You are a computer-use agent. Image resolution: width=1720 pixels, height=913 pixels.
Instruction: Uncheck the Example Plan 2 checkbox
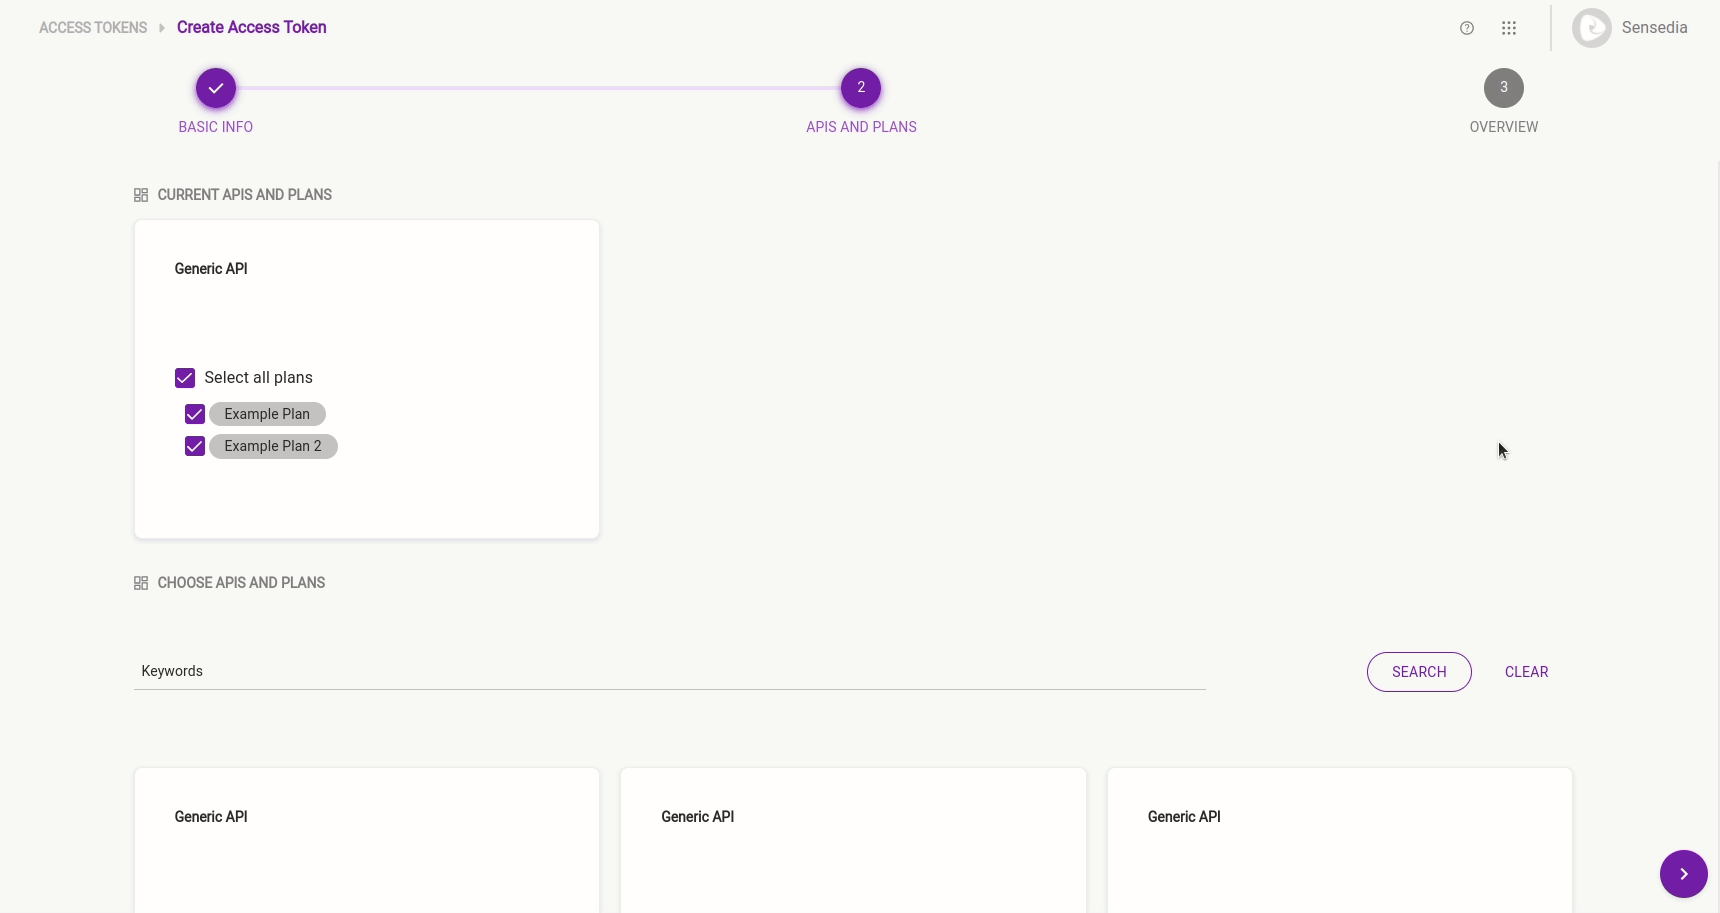(194, 445)
